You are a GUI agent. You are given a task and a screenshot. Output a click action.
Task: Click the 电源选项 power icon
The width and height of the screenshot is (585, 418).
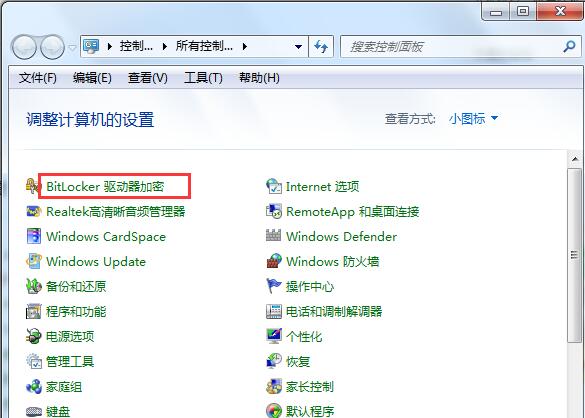(x=33, y=336)
